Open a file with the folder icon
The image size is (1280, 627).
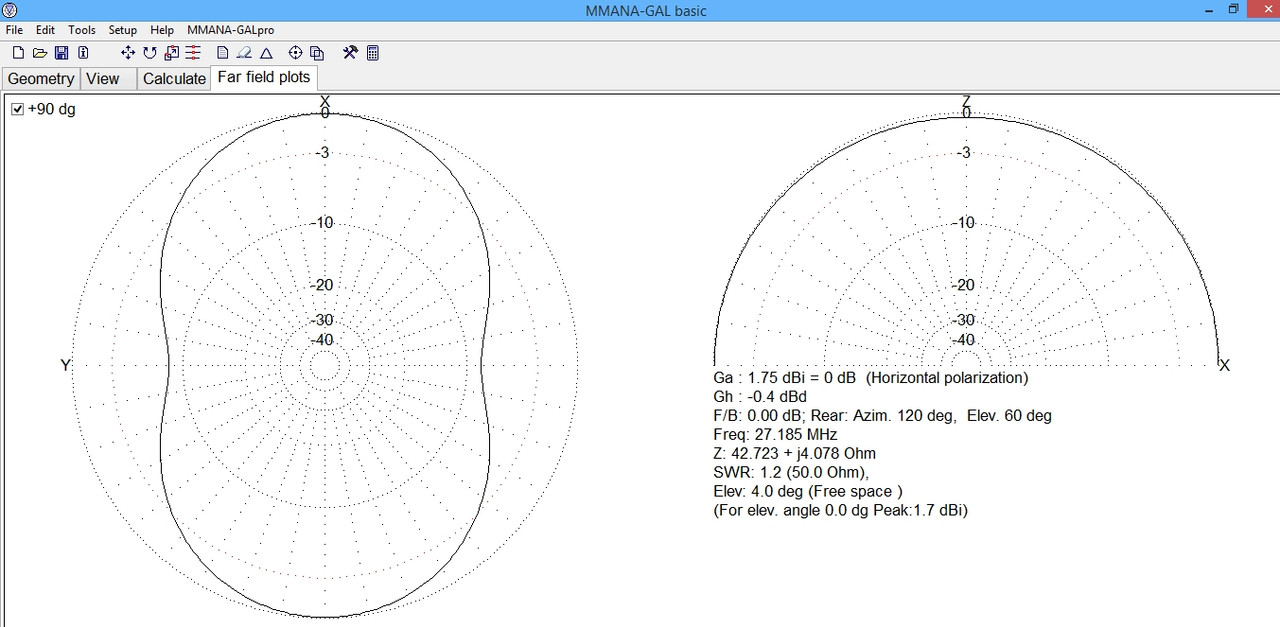(40, 53)
